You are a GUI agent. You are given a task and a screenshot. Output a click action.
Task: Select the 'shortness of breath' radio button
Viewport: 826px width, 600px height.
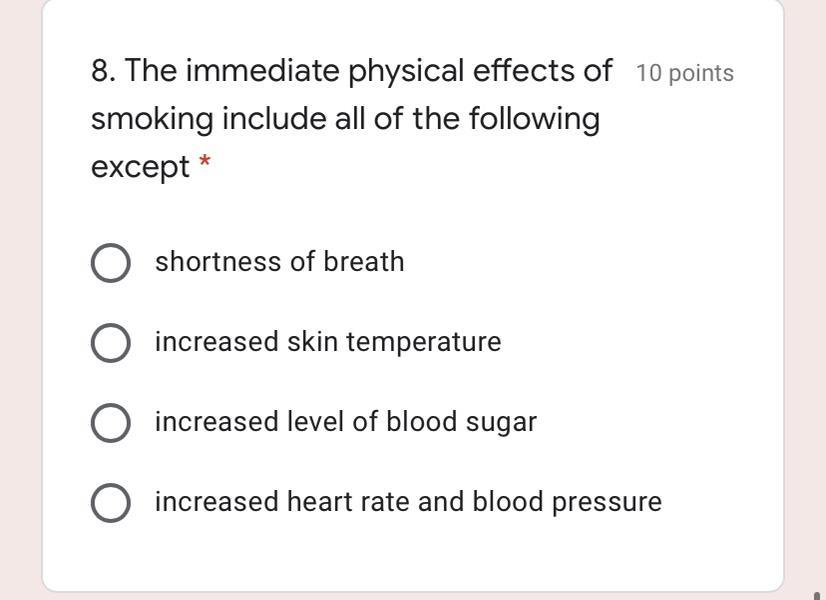(111, 263)
